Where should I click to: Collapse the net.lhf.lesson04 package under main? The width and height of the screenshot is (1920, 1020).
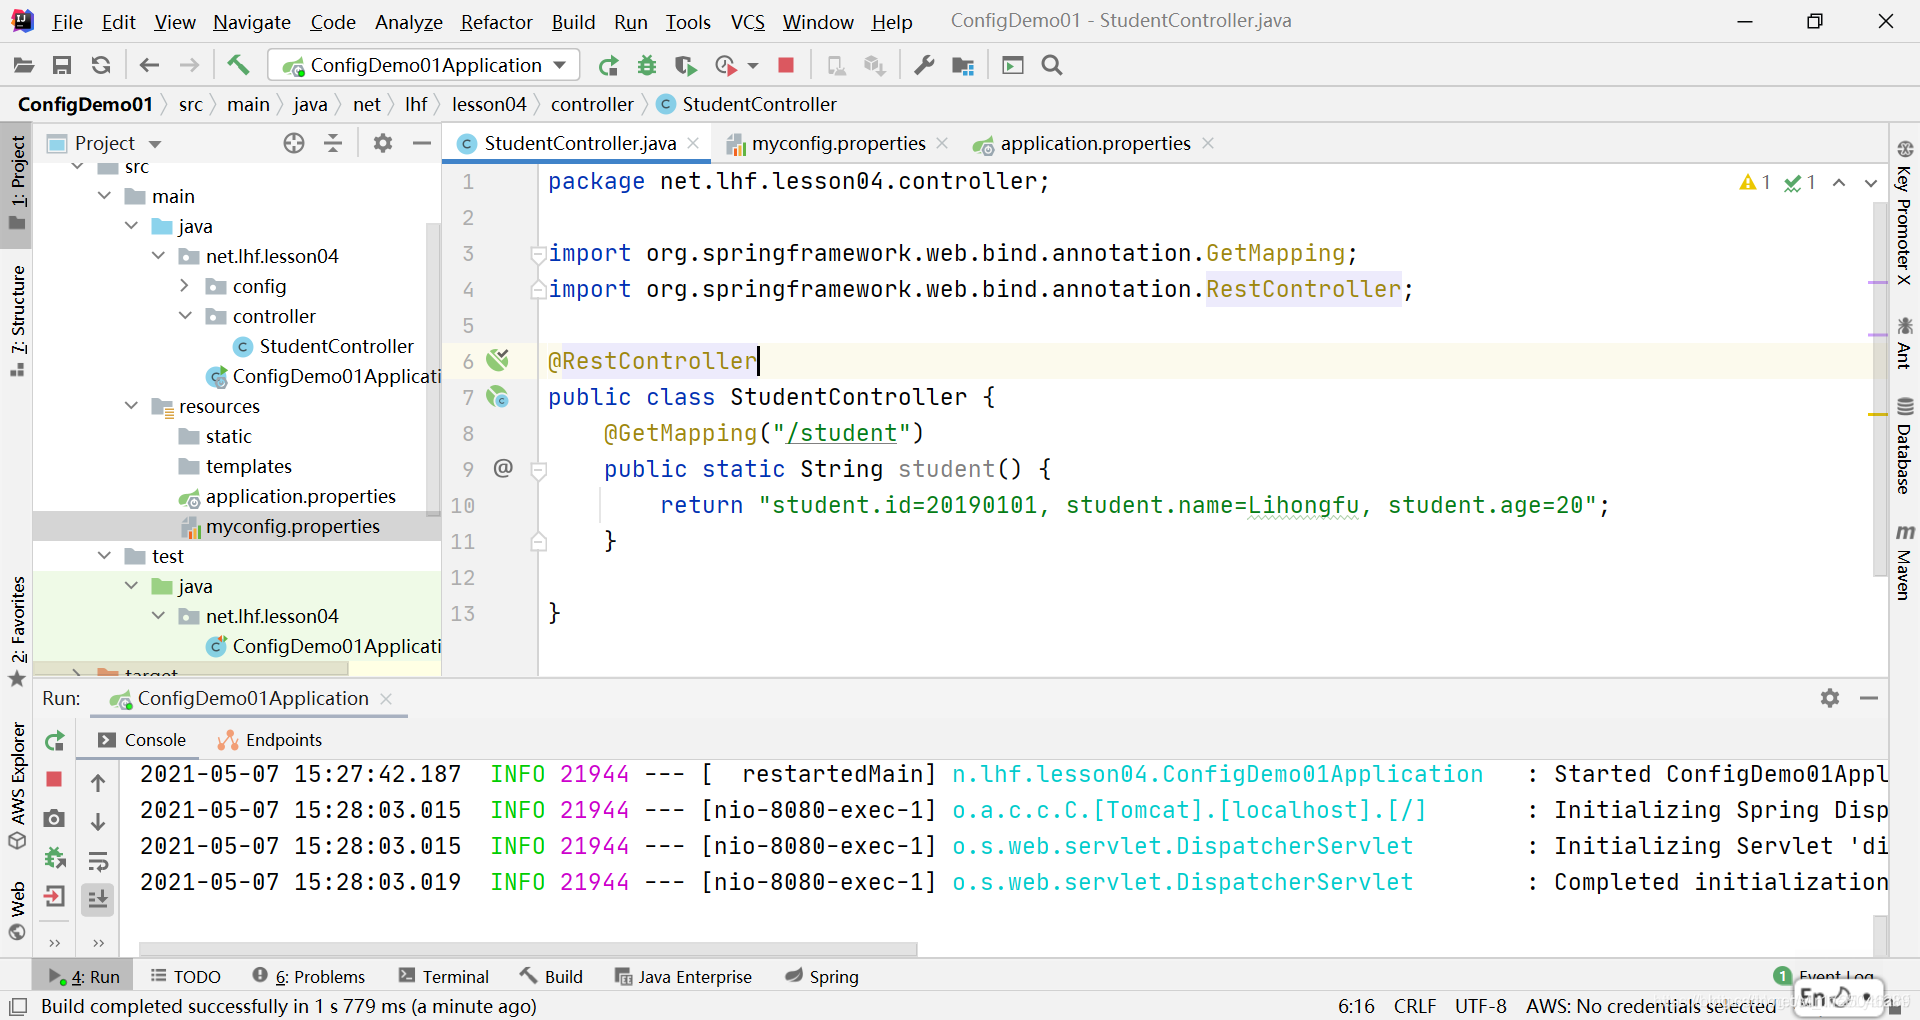tap(158, 256)
